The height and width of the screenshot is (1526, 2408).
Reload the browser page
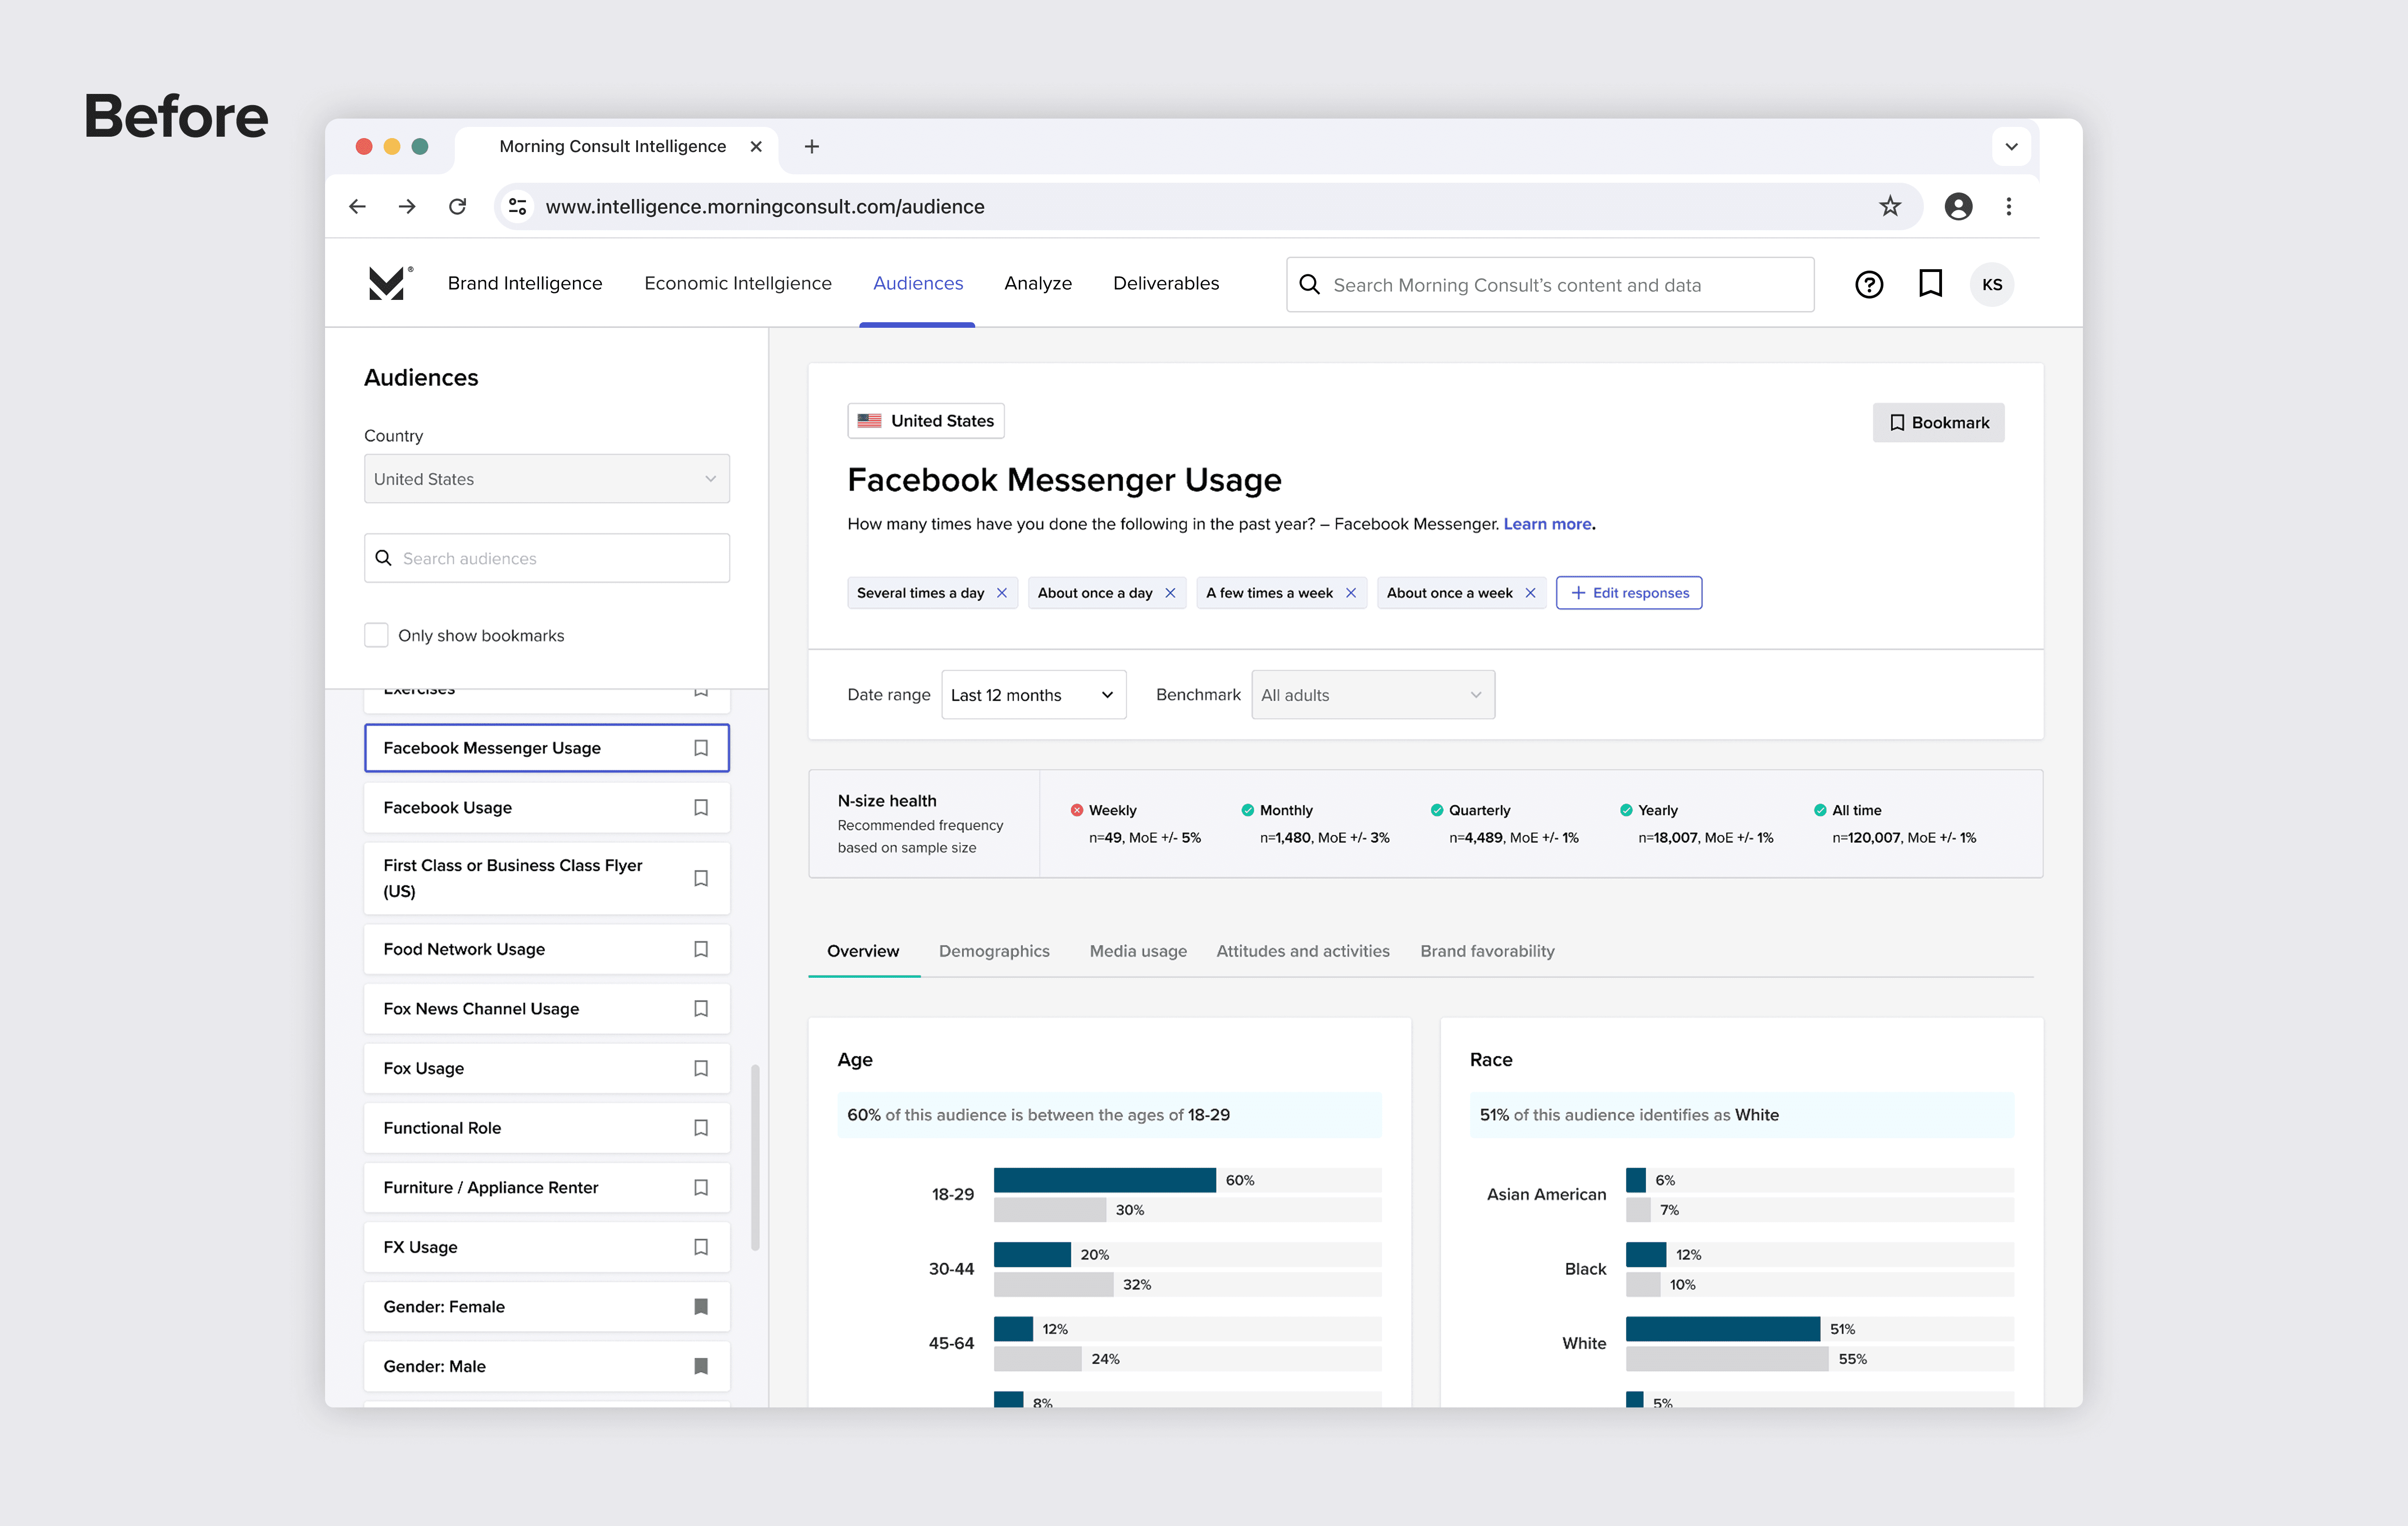pyautogui.click(x=458, y=206)
